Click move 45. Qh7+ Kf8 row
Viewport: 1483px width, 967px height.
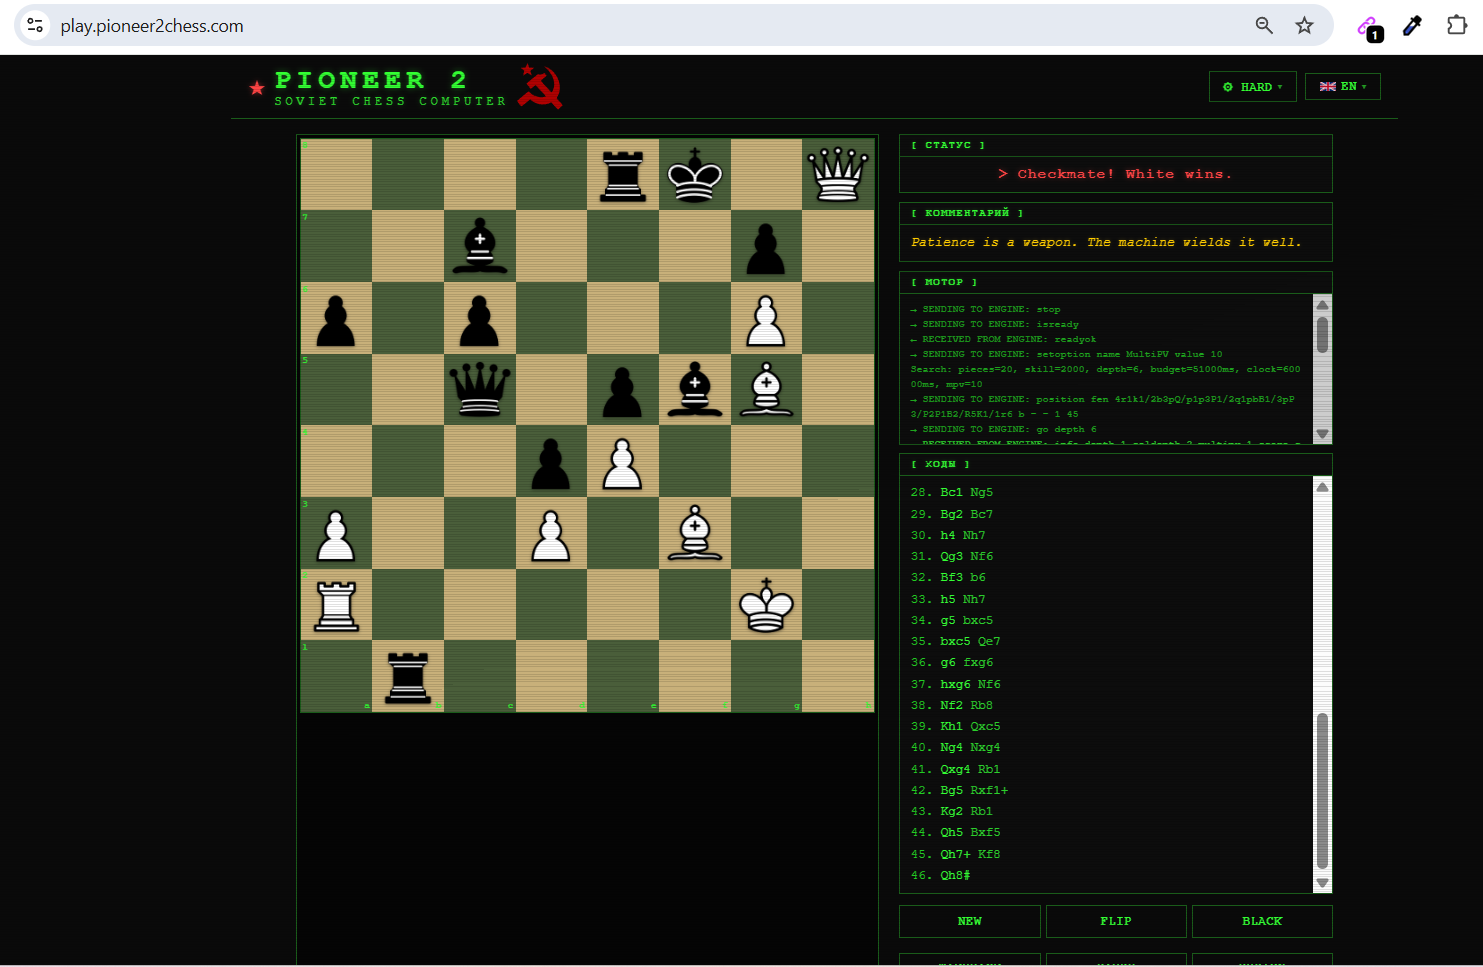click(955, 854)
